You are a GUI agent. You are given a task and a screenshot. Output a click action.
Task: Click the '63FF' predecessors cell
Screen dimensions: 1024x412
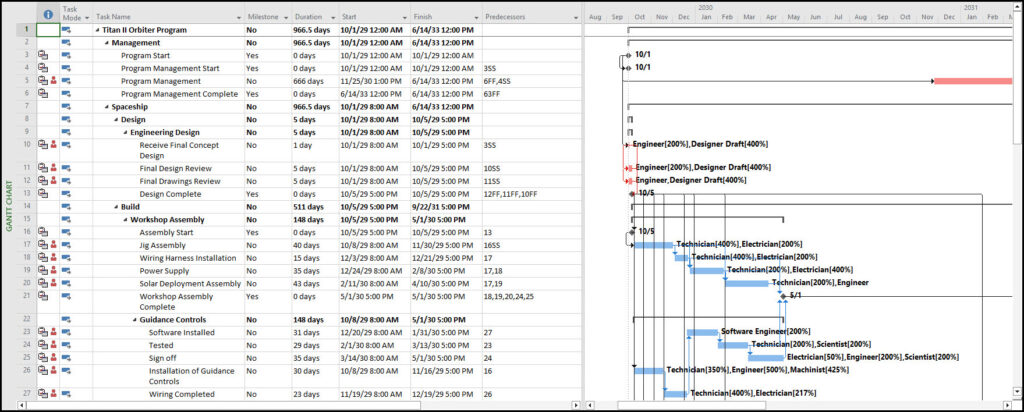click(x=532, y=94)
